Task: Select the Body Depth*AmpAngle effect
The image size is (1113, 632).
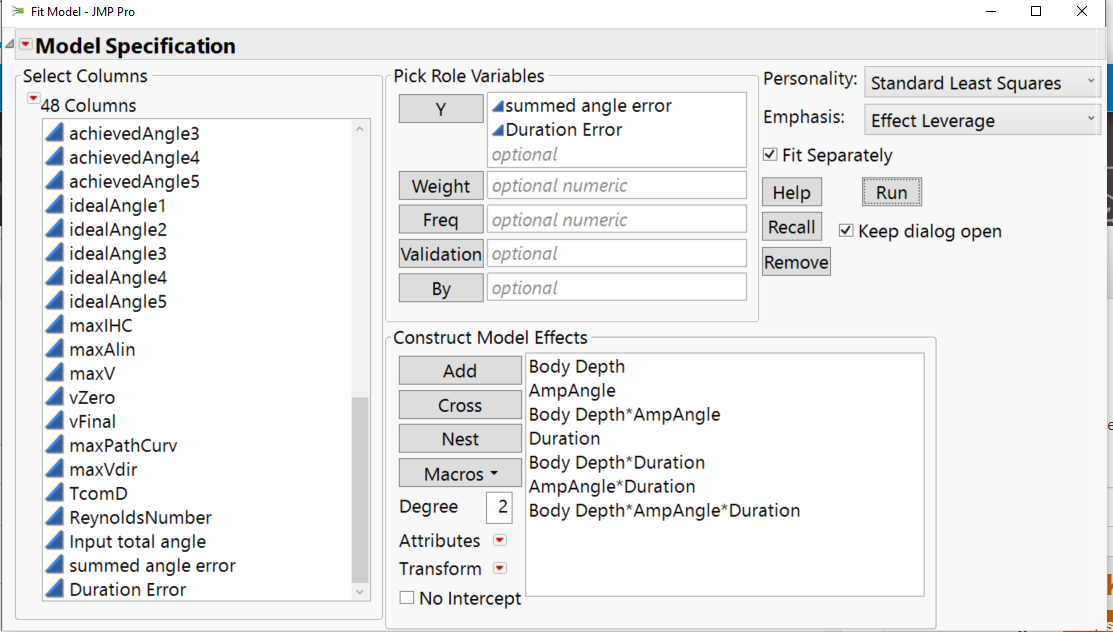Action: (x=624, y=414)
